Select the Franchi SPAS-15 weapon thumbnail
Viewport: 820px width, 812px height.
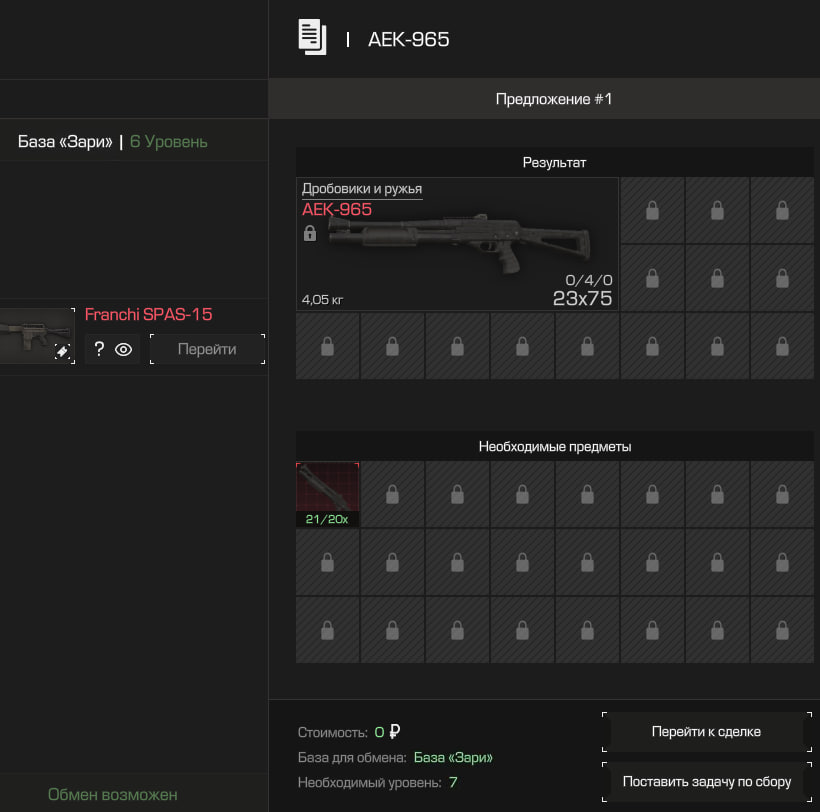click(x=35, y=335)
